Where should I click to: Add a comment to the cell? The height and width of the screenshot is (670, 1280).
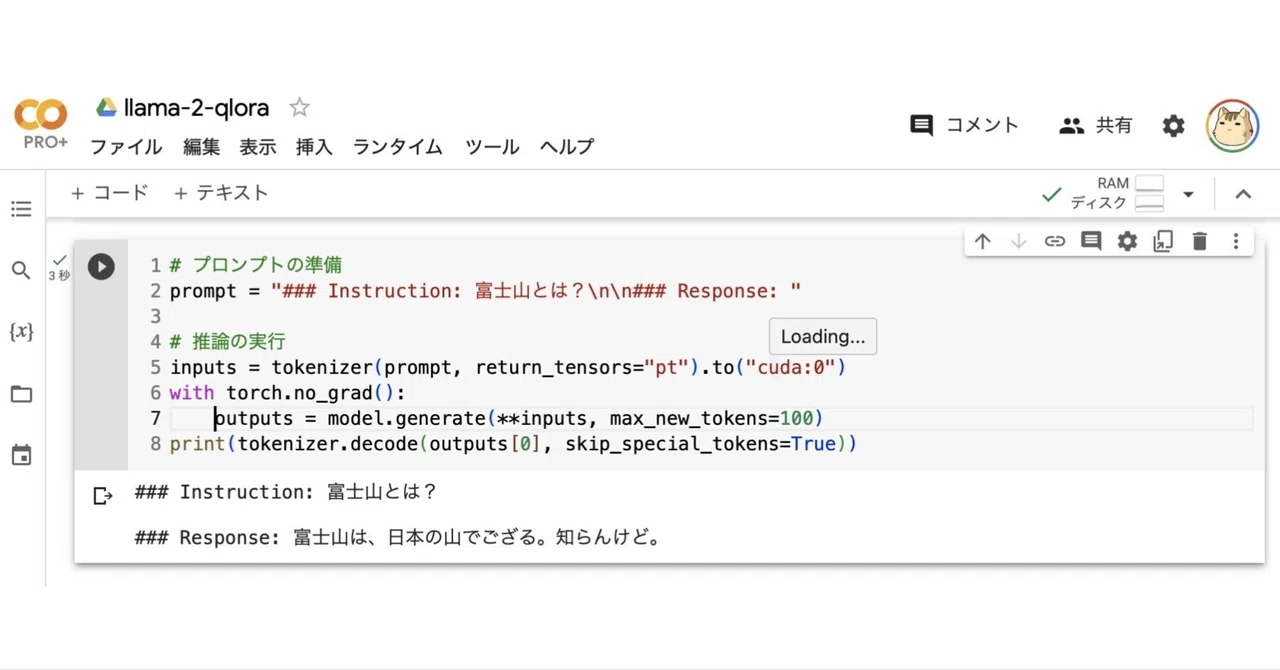[1091, 241]
